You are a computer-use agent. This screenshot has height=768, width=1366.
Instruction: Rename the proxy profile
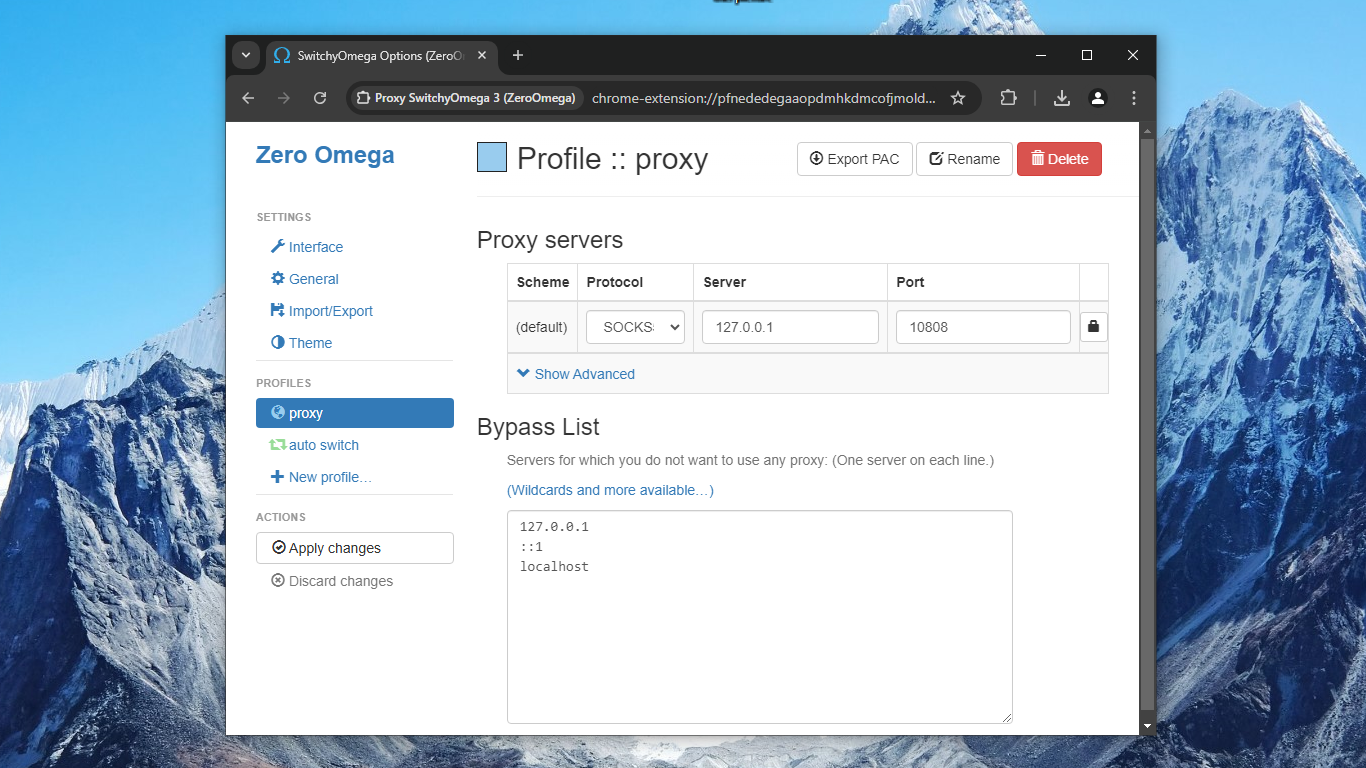click(x=964, y=159)
